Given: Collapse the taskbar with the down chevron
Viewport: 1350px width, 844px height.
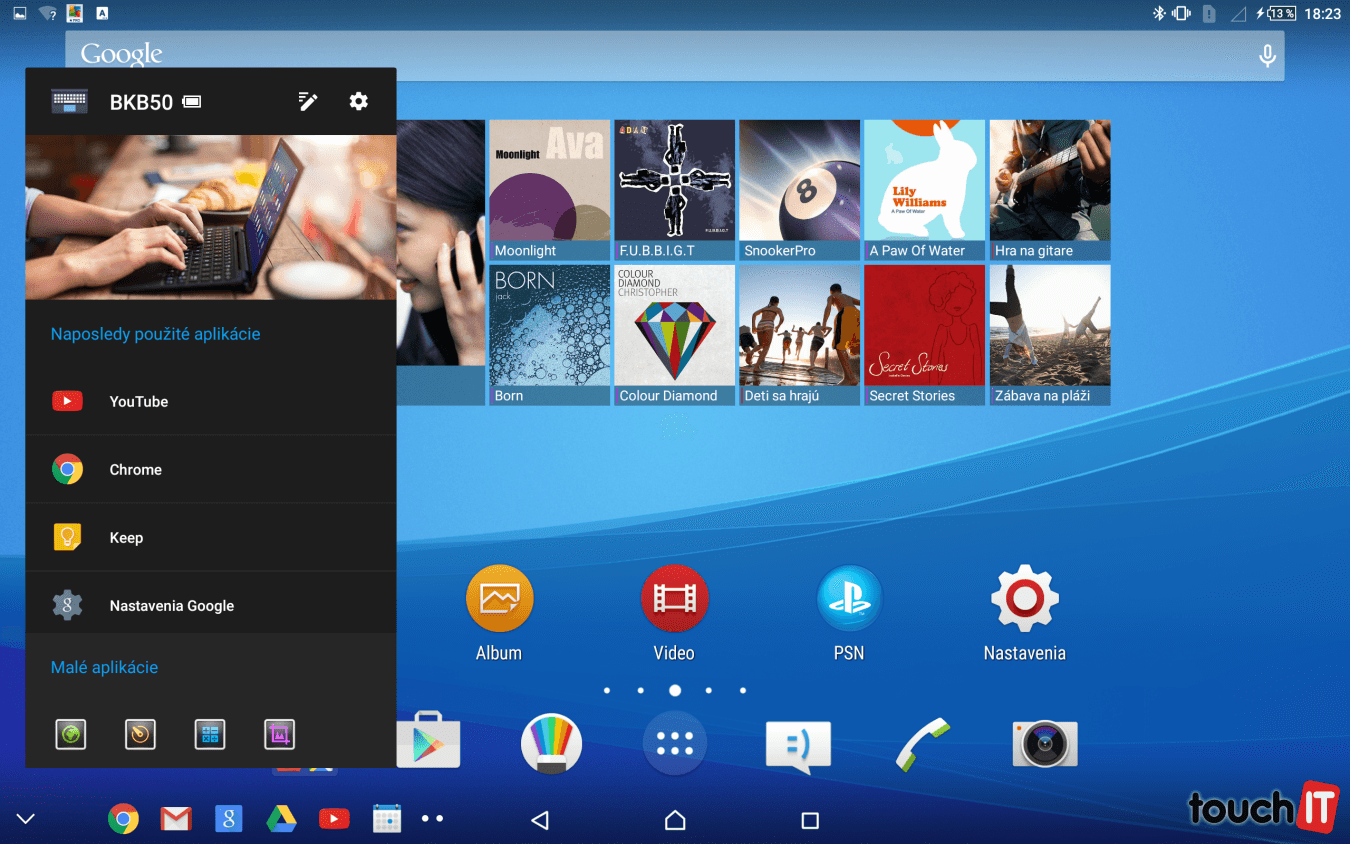Looking at the screenshot, I should [x=26, y=819].
